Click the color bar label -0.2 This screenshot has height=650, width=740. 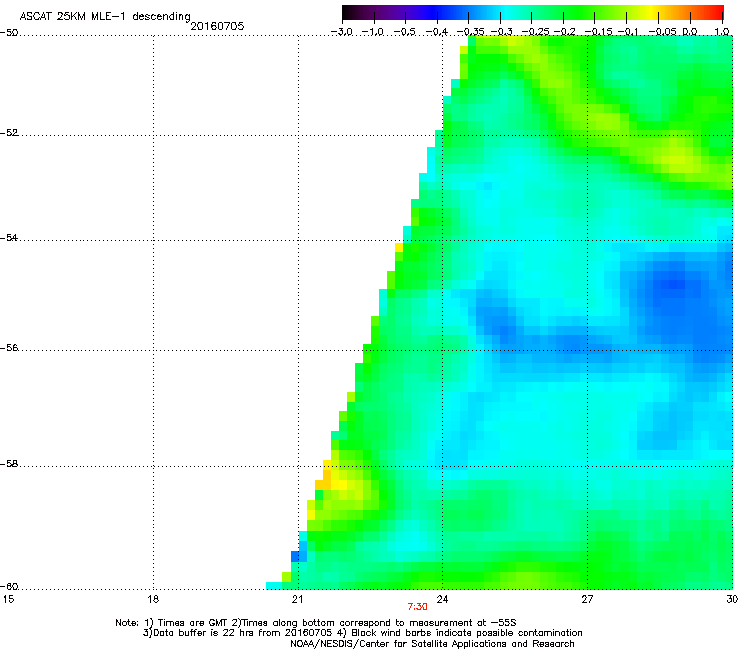(565, 32)
